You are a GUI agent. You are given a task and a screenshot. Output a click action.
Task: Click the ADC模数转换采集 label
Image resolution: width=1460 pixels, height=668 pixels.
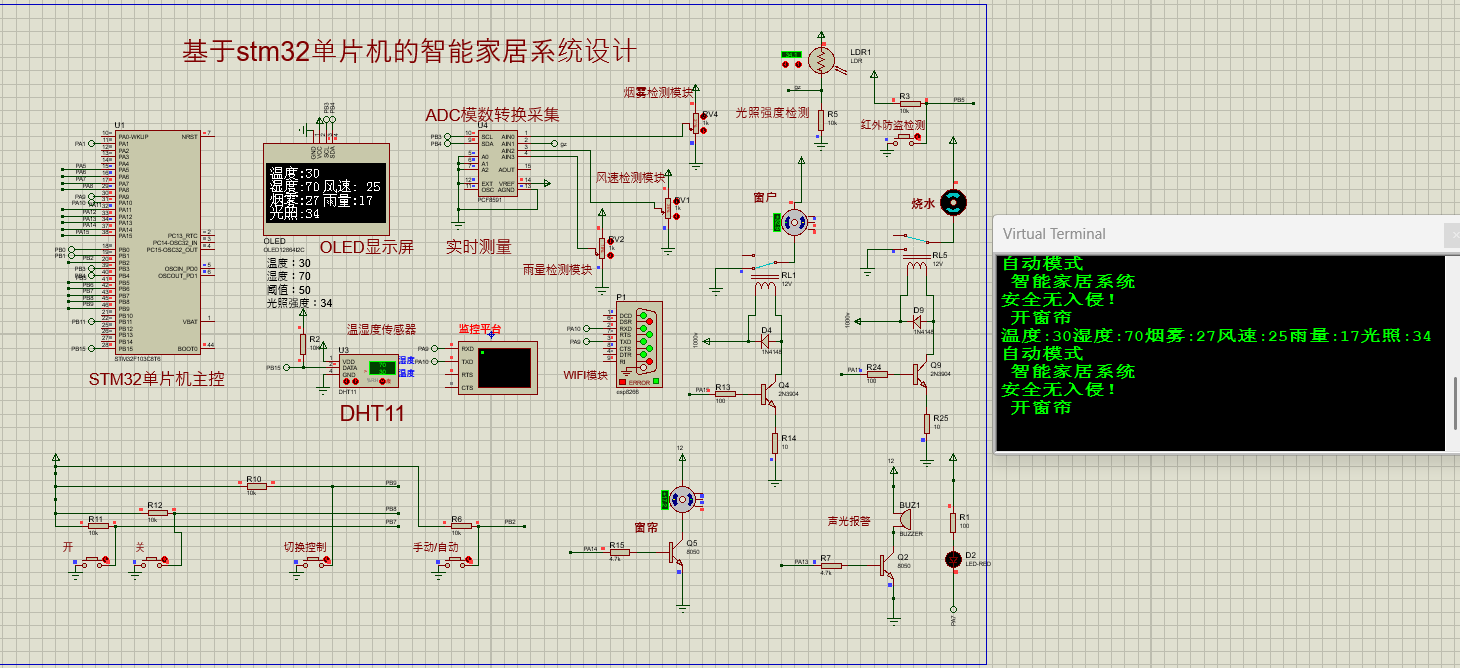click(492, 114)
